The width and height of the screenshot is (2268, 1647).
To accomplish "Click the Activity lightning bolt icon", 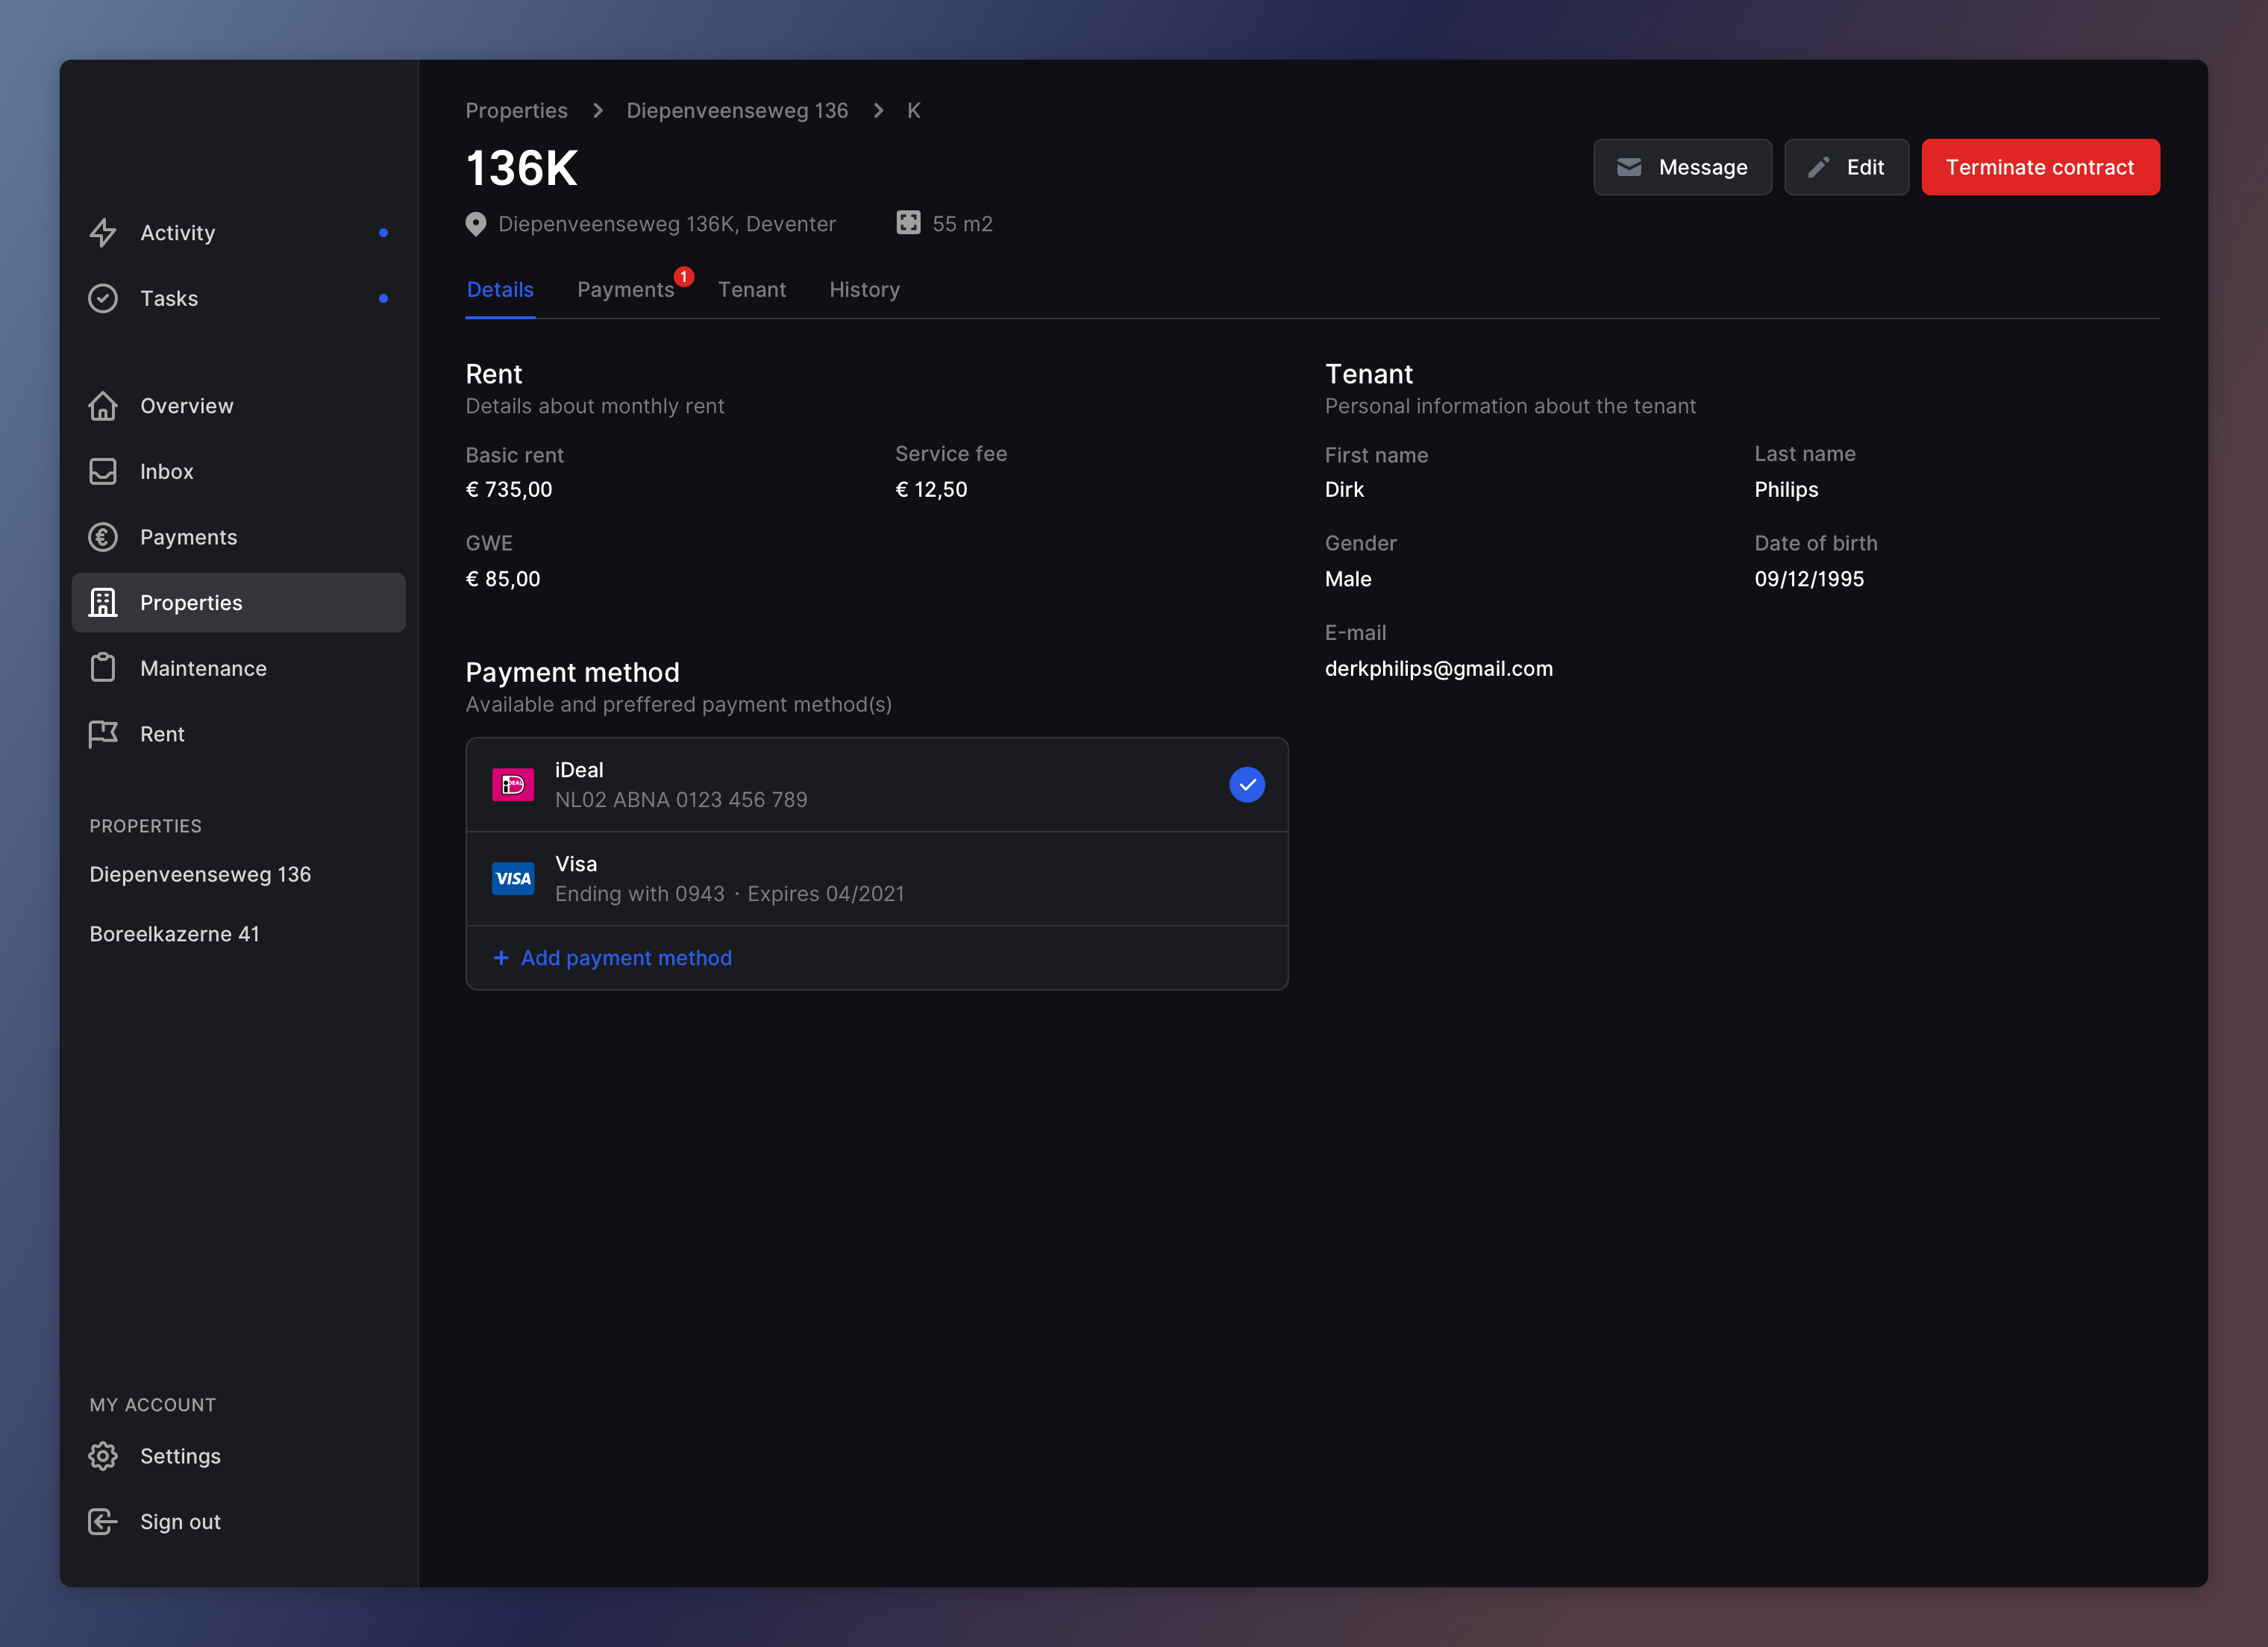I will pos(103,233).
